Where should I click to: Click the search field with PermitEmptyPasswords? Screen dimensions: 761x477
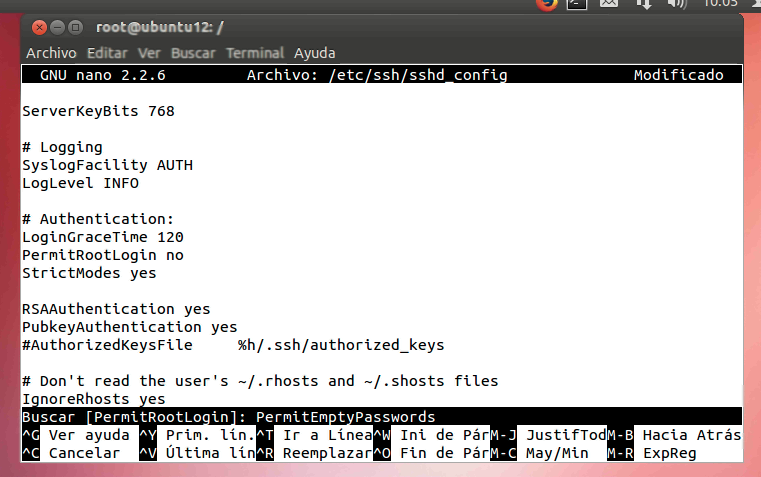point(345,417)
